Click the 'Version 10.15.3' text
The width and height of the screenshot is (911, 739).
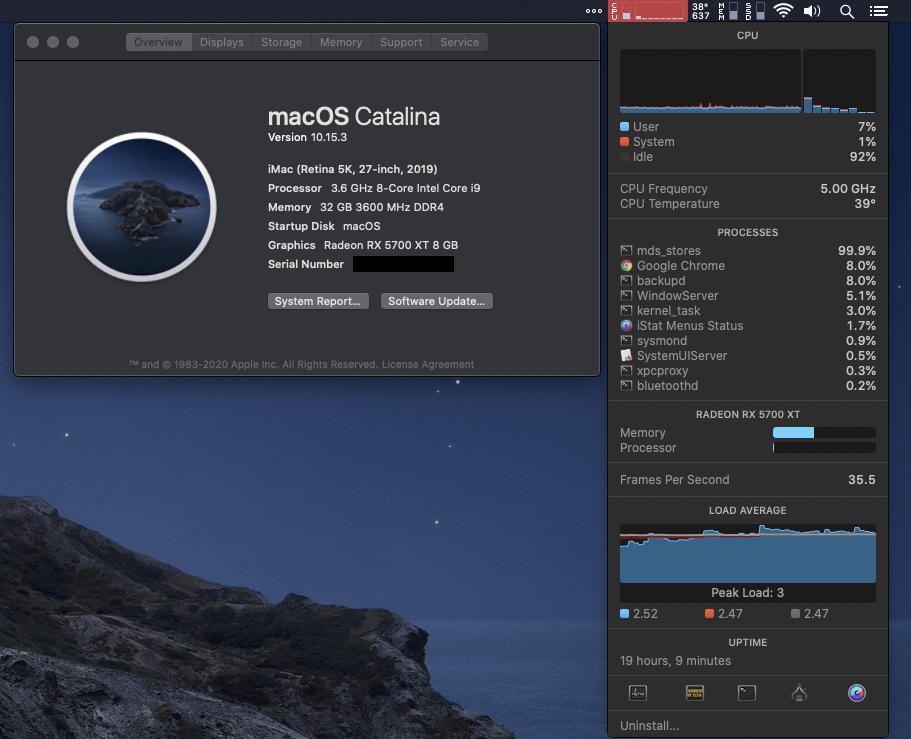coord(307,137)
